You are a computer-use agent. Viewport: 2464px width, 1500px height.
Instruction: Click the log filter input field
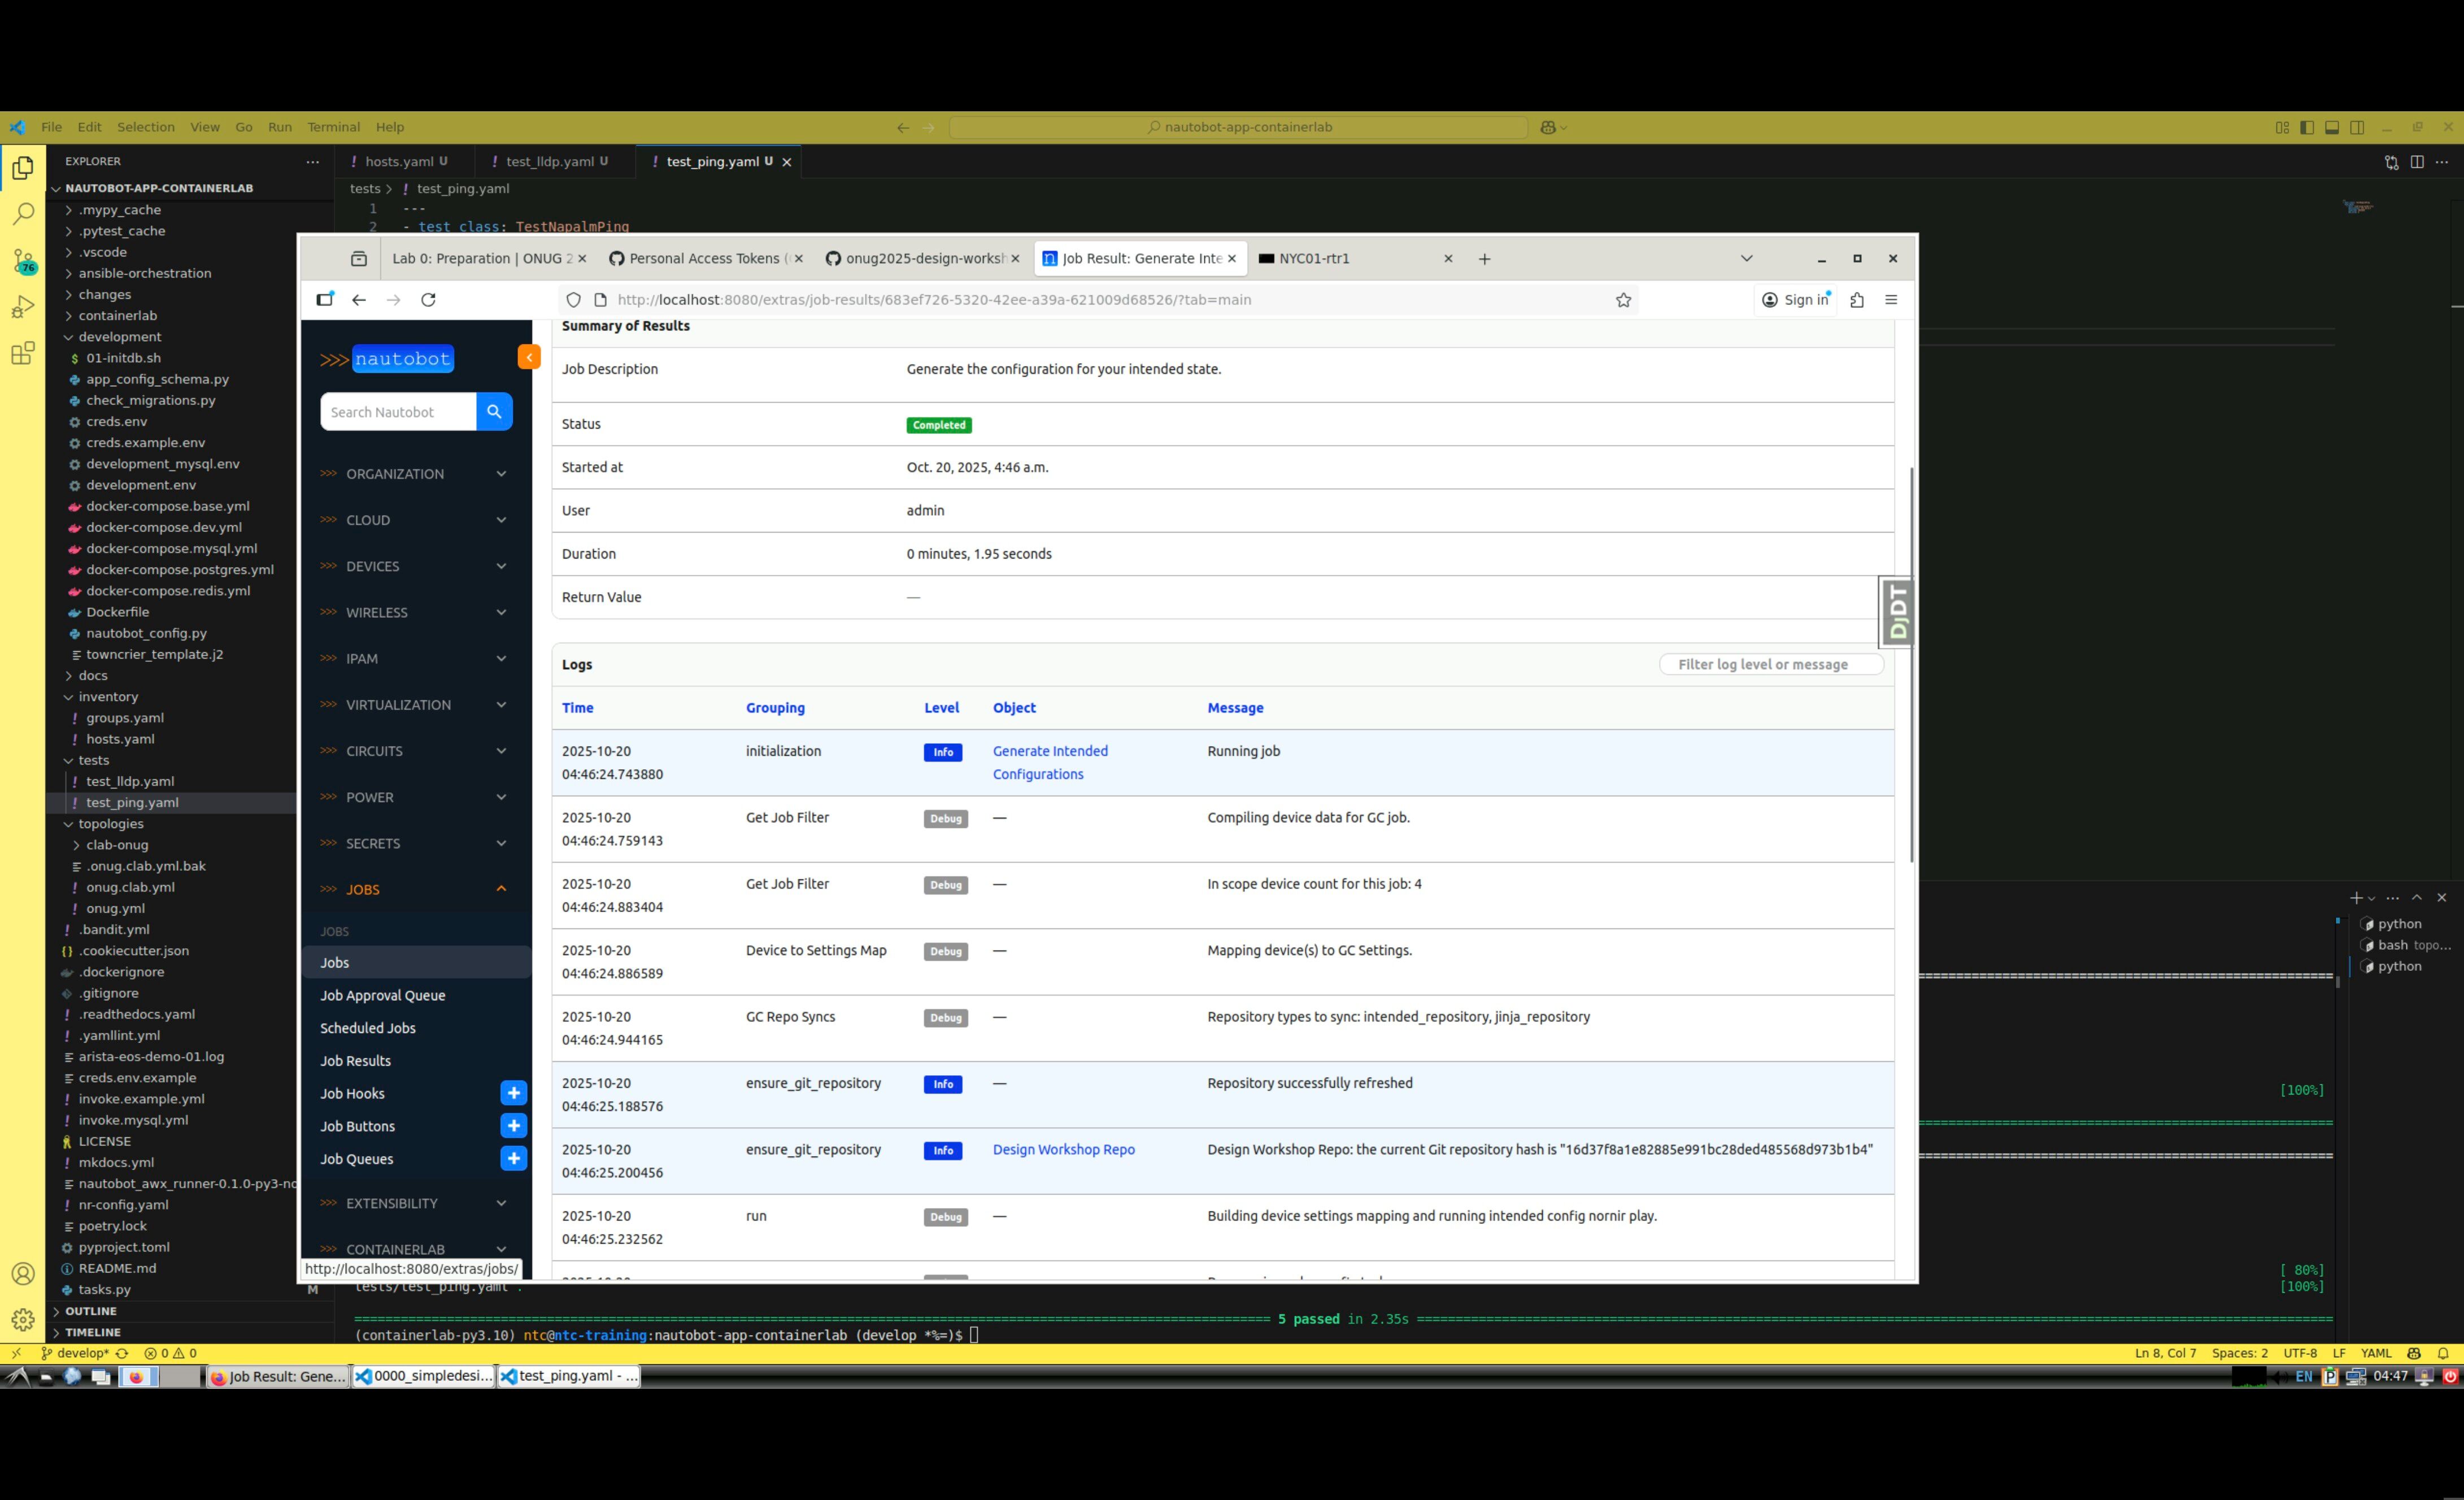[x=1770, y=664]
